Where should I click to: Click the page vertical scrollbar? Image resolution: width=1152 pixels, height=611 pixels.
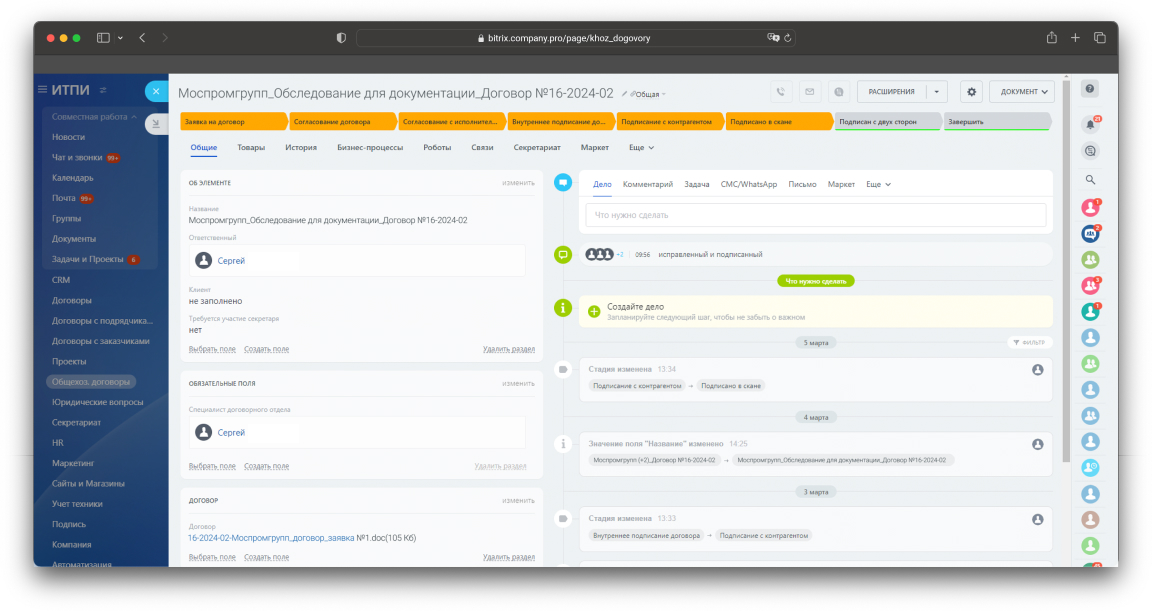pyautogui.click(x=1066, y=272)
